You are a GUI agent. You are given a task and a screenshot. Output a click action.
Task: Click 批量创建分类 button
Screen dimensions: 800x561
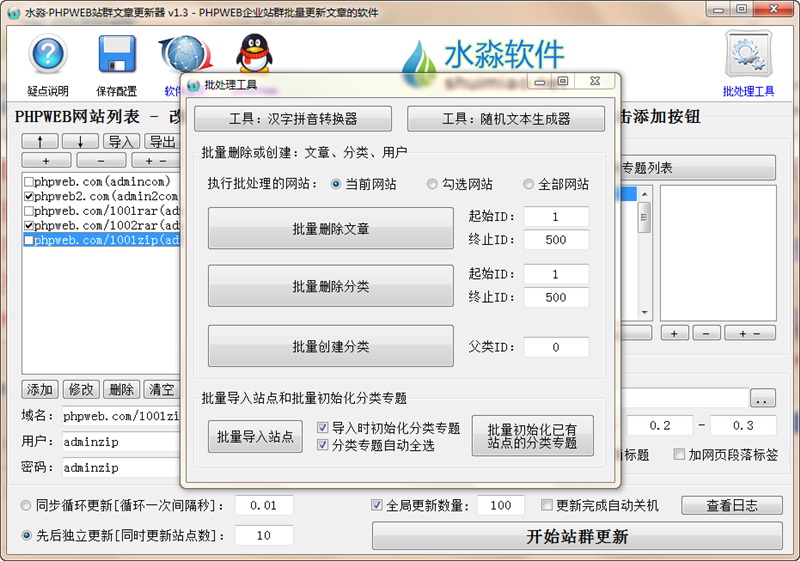[331, 346]
